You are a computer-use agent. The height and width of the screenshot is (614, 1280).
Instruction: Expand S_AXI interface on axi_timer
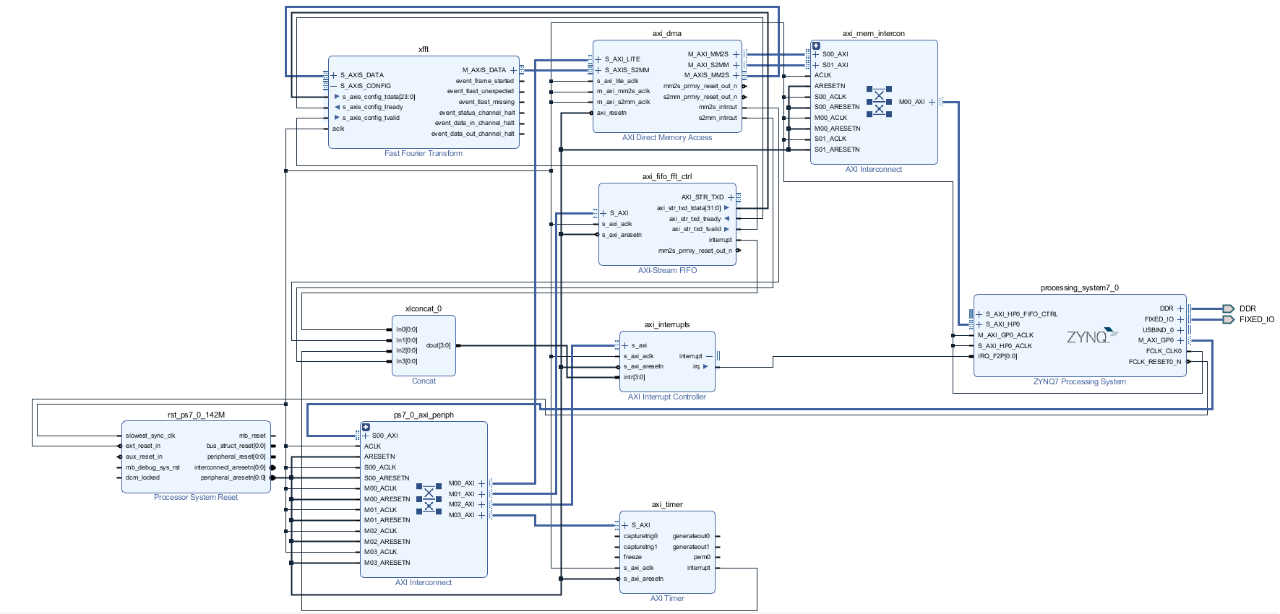(626, 525)
